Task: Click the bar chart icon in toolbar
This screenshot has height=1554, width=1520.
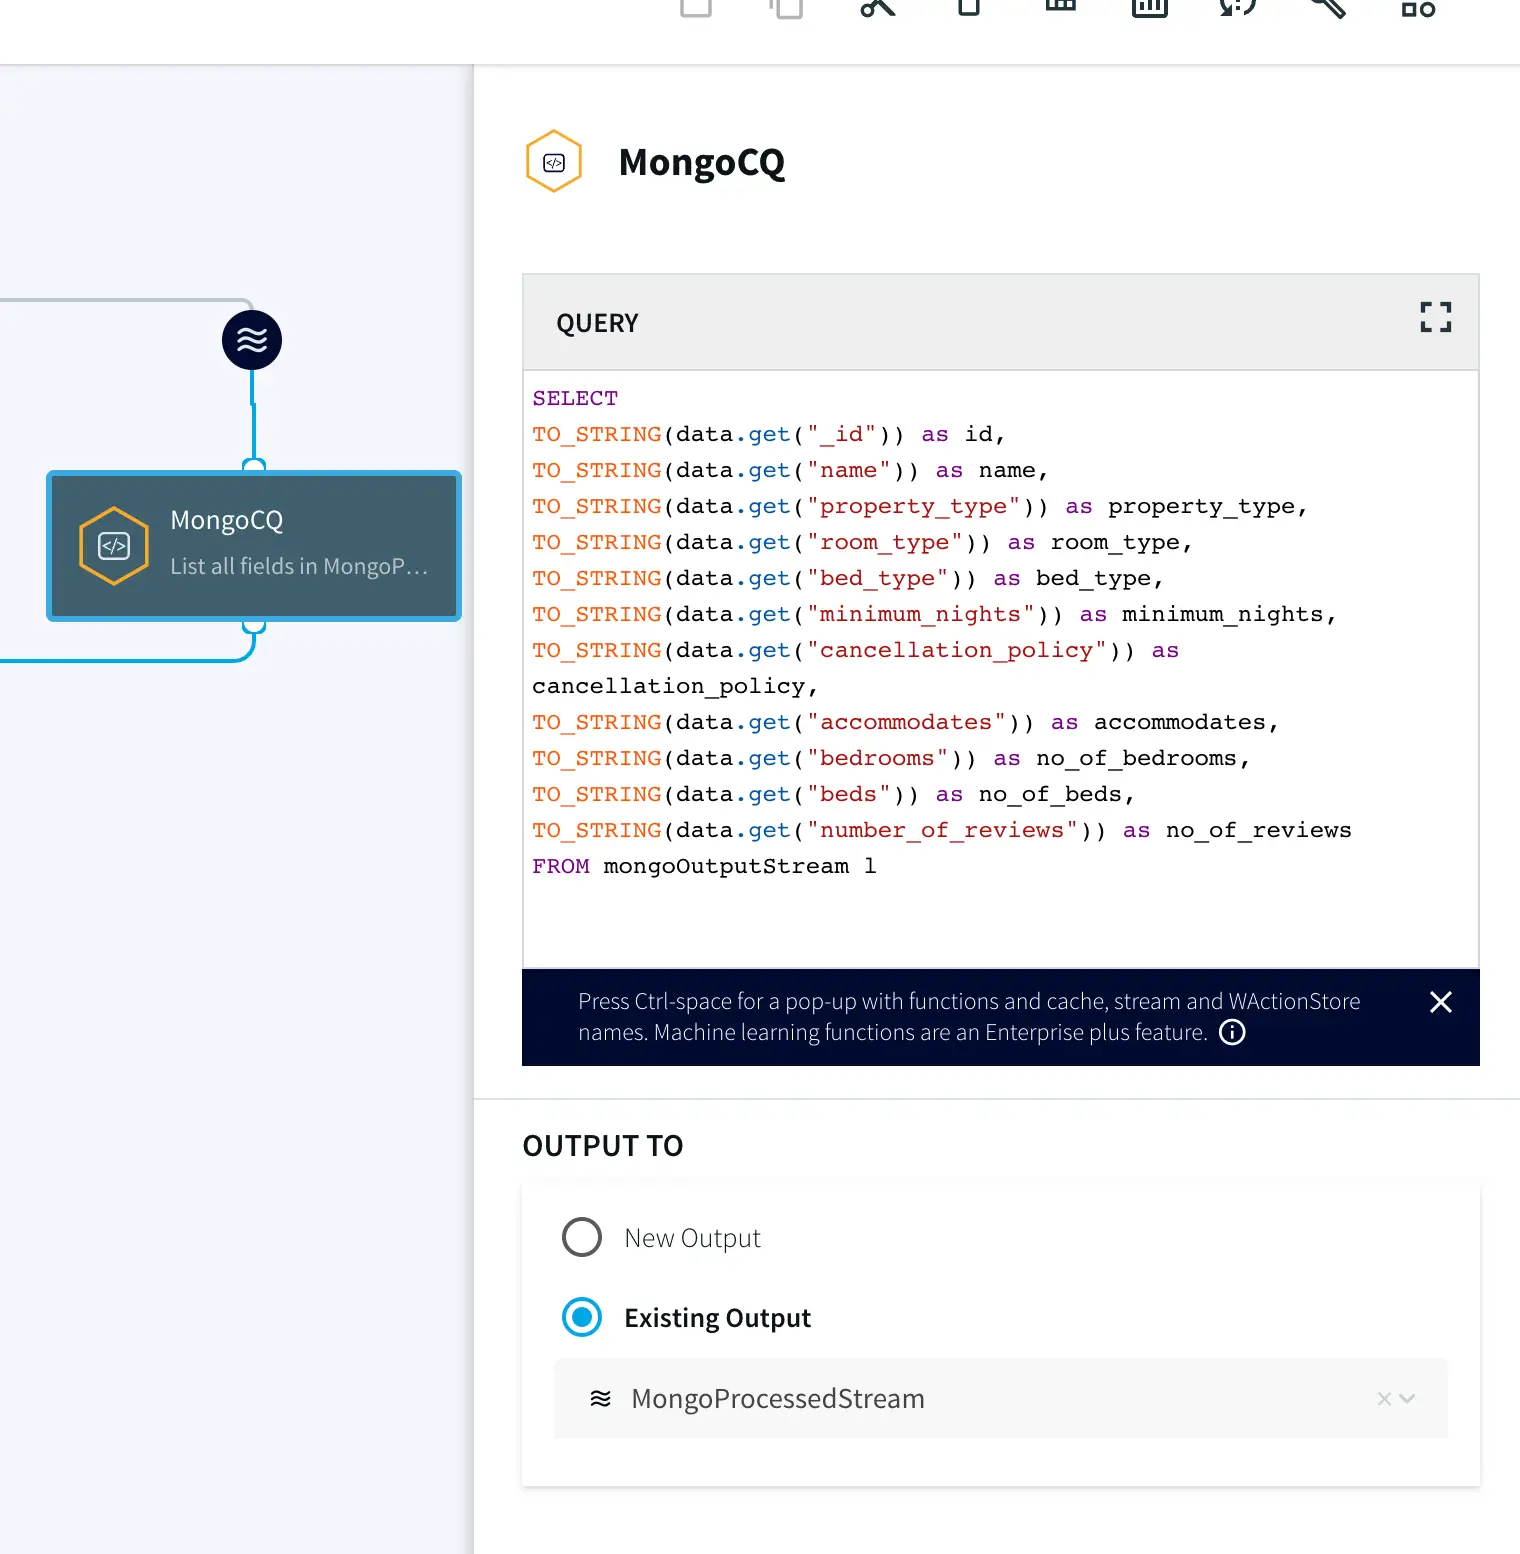Action: [x=1149, y=8]
